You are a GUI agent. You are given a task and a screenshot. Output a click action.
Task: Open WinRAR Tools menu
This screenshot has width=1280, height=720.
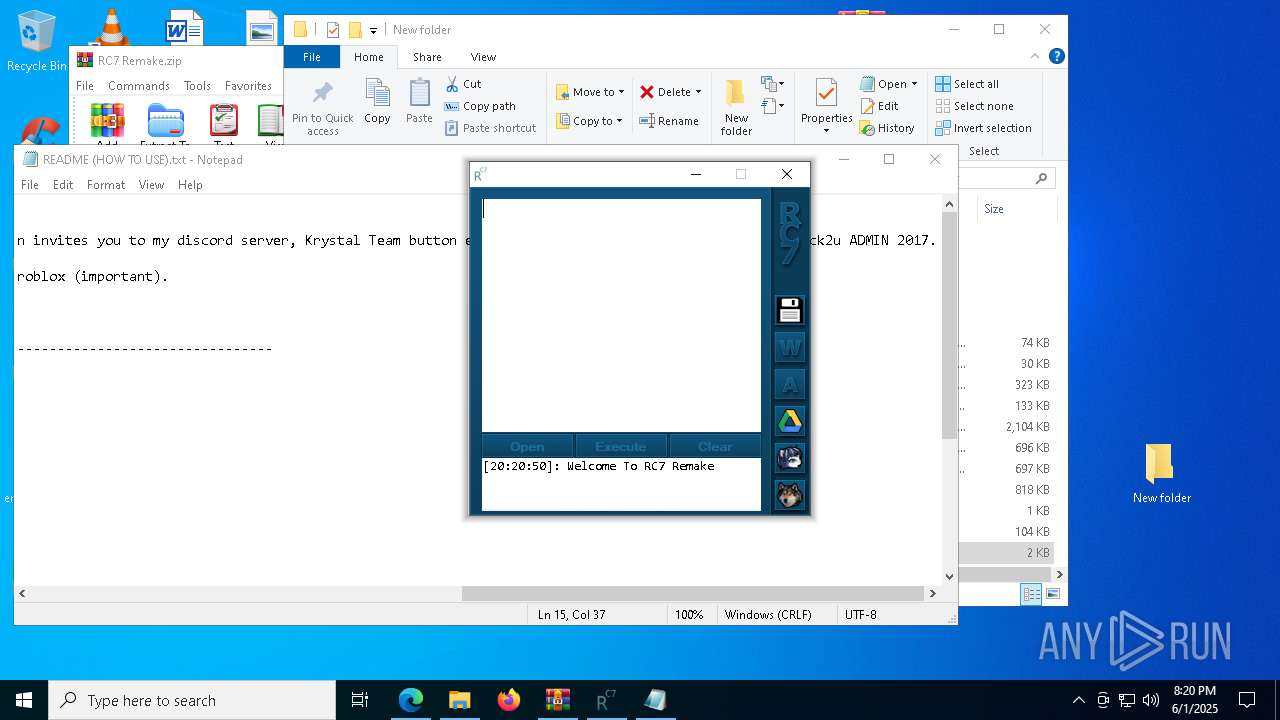pyautogui.click(x=197, y=86)
